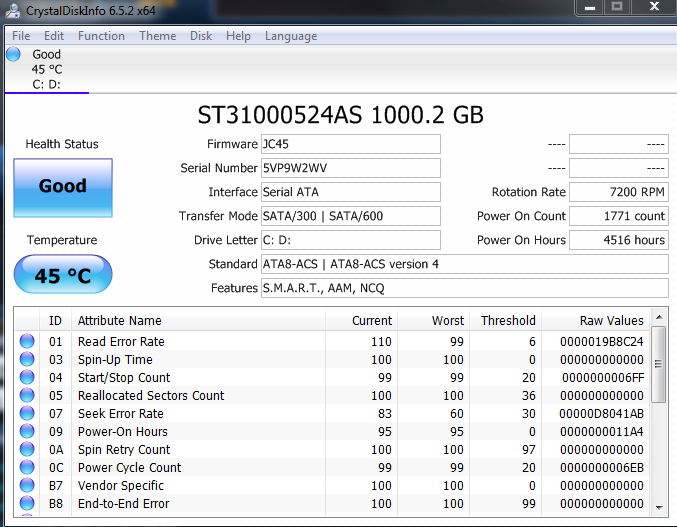This screenshot has width=677, height=527.
Task: Select the Seek Error Rate attribute name
Action: pyautogui.click(x=120, y=413)
